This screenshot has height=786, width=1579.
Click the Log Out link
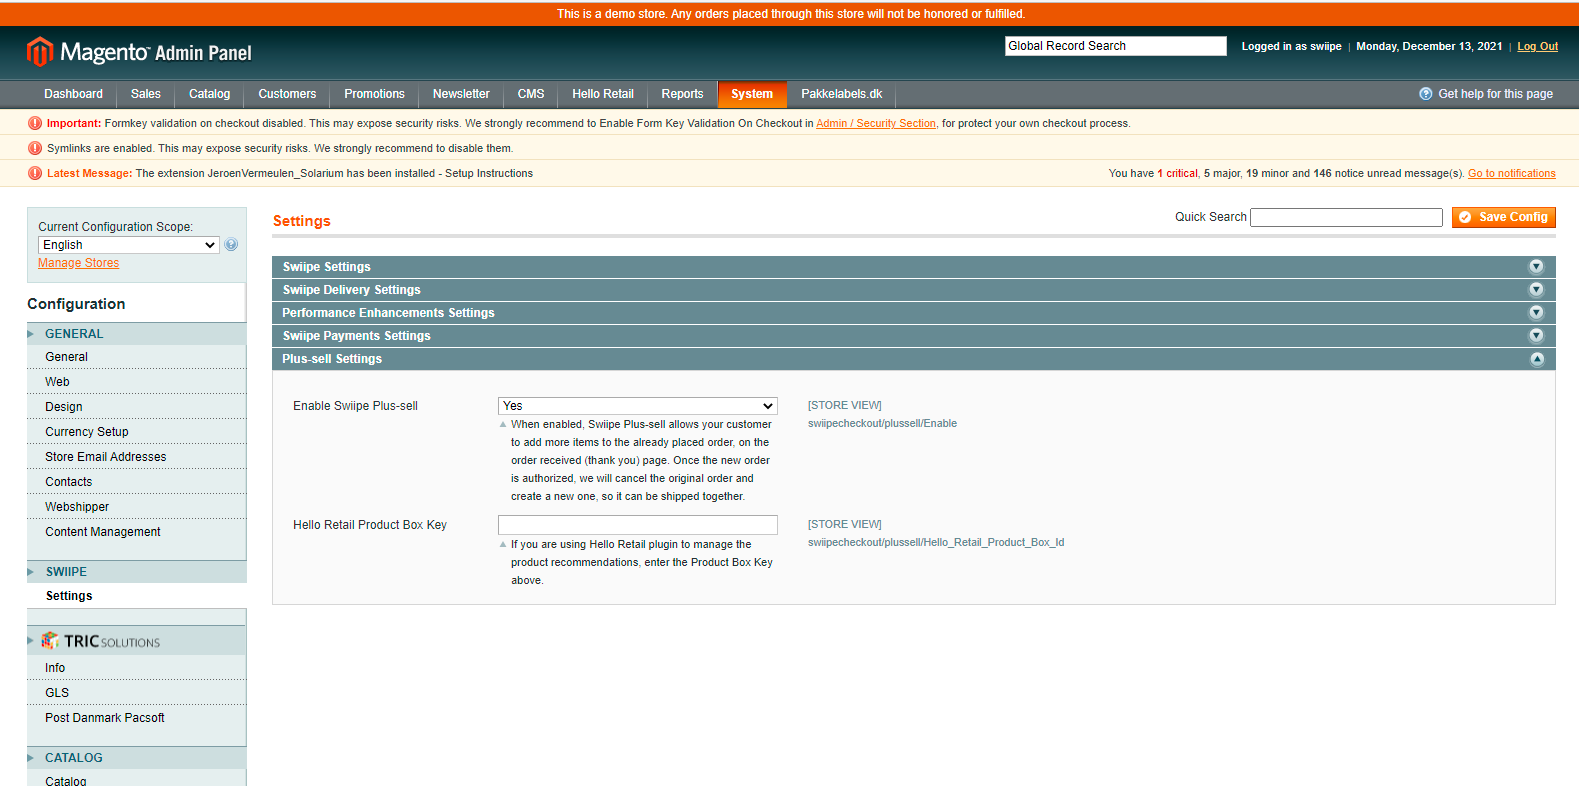[x=1537, y=46]
